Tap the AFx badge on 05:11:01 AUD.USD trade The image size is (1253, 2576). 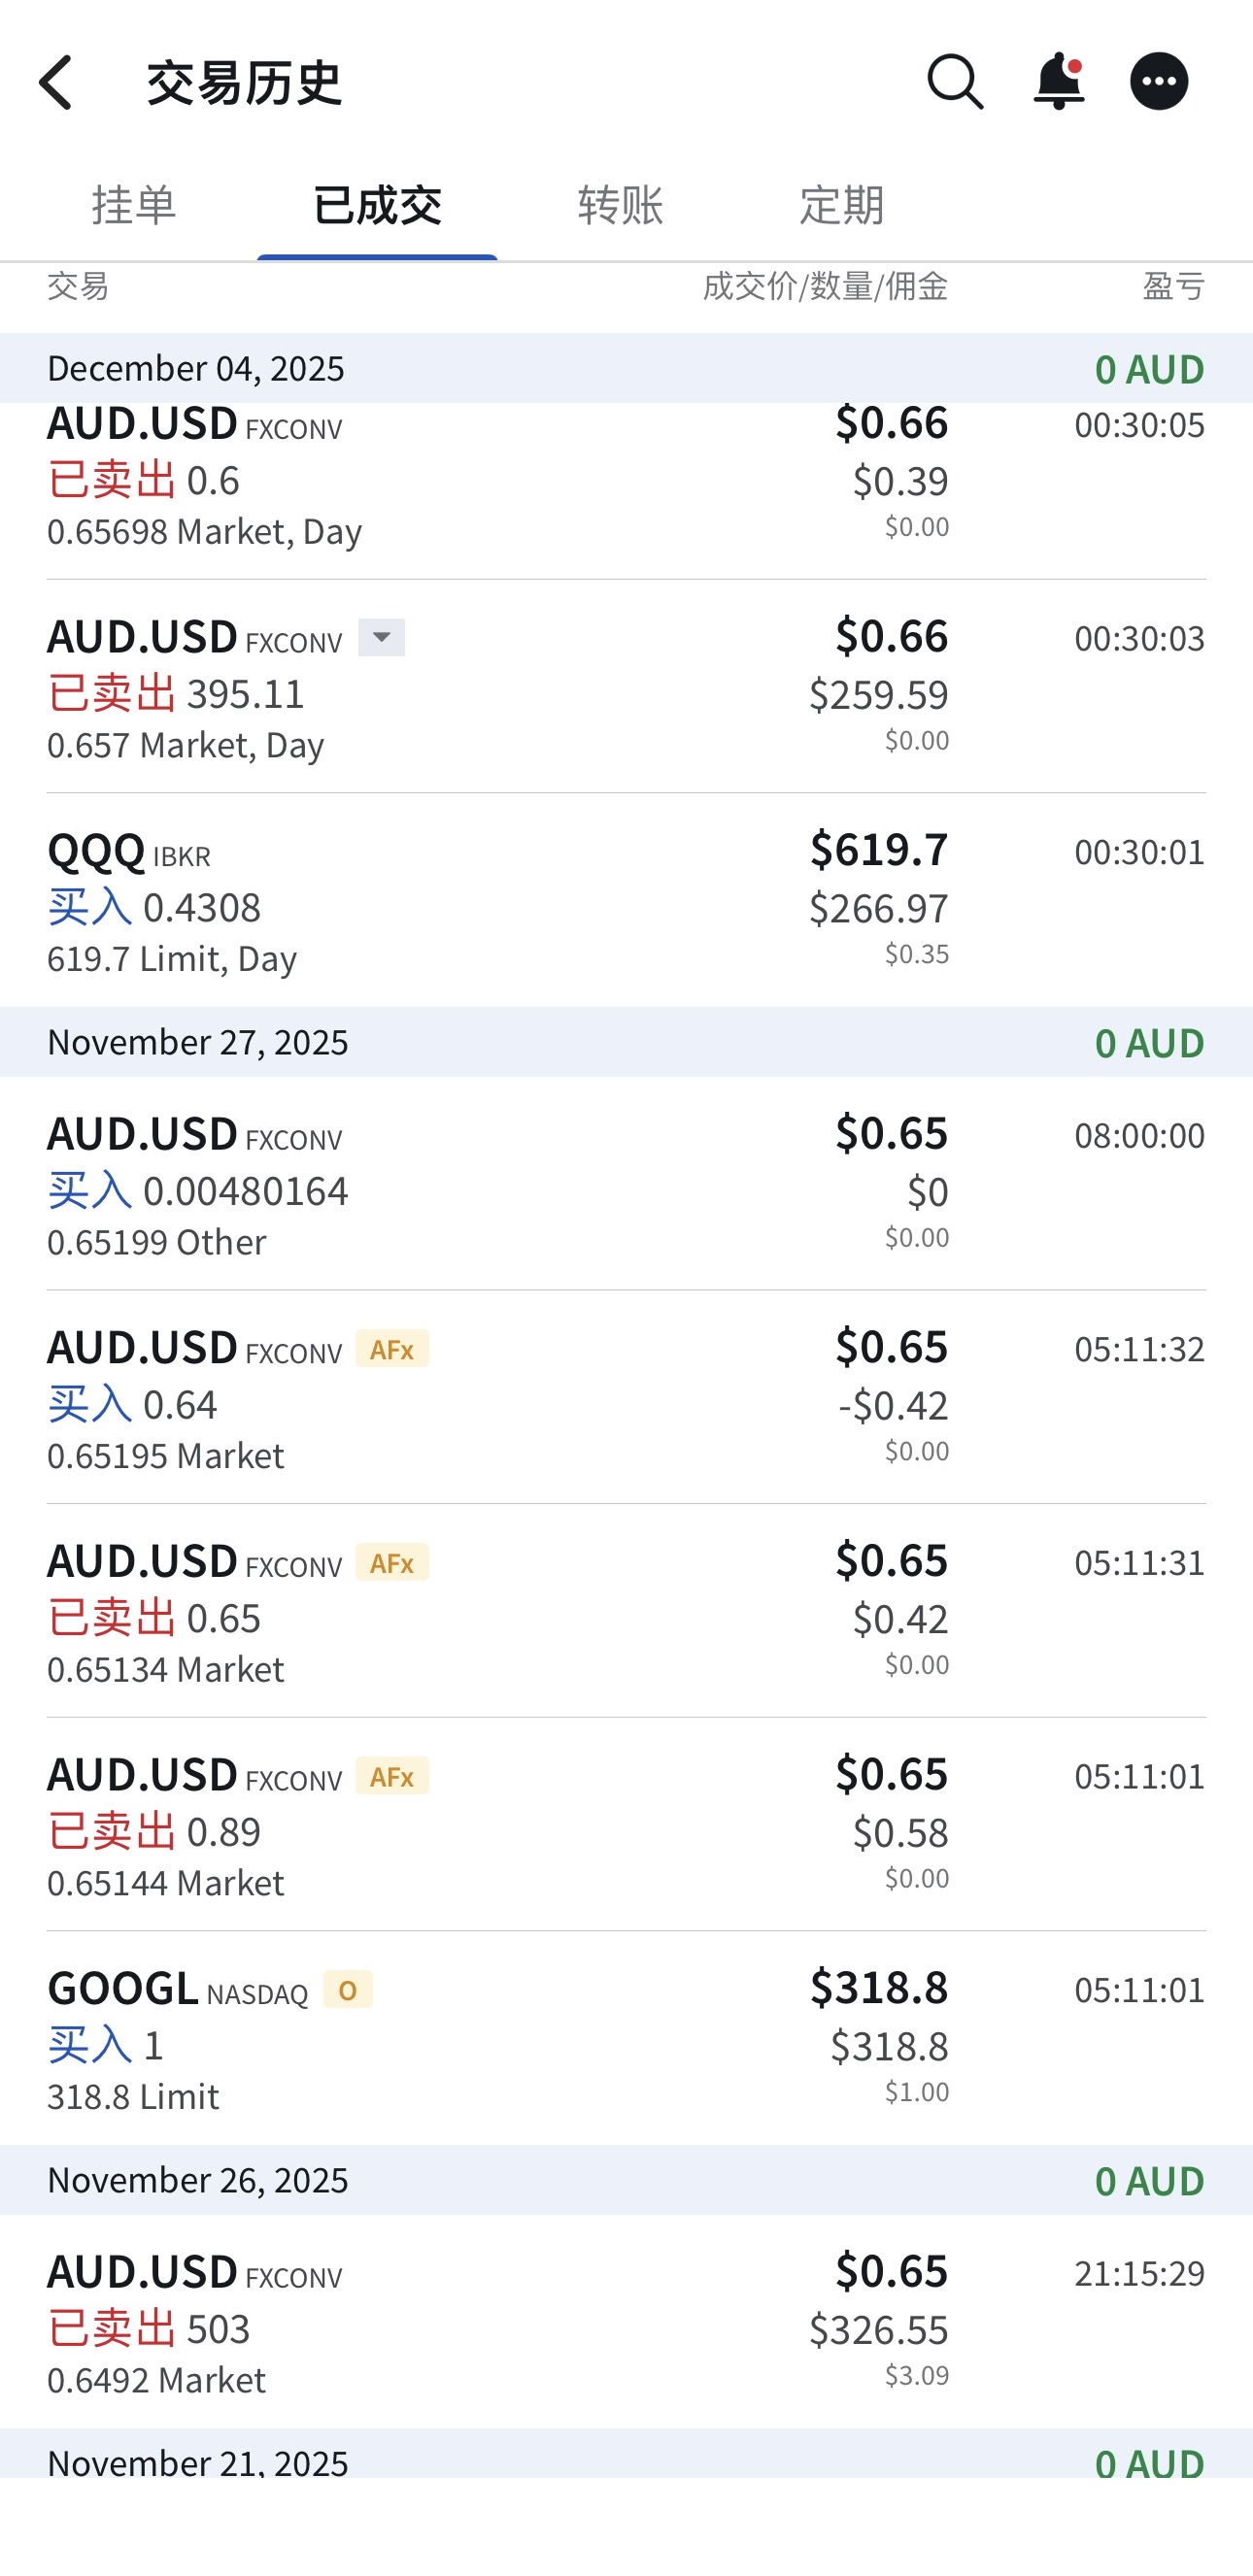point(392,1776)
